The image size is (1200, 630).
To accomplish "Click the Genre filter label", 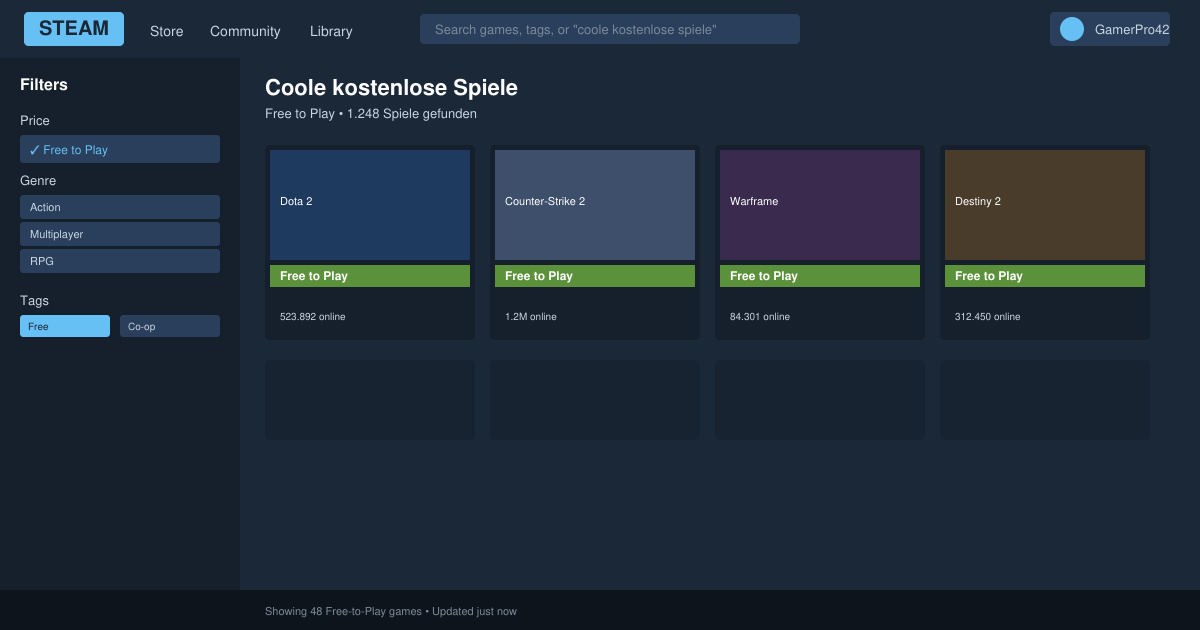I will [38, 181].
